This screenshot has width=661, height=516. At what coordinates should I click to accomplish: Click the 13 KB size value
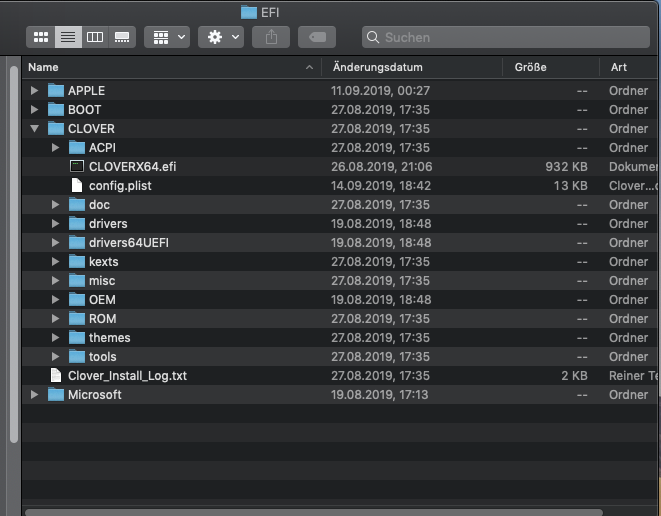click(570, 185)
